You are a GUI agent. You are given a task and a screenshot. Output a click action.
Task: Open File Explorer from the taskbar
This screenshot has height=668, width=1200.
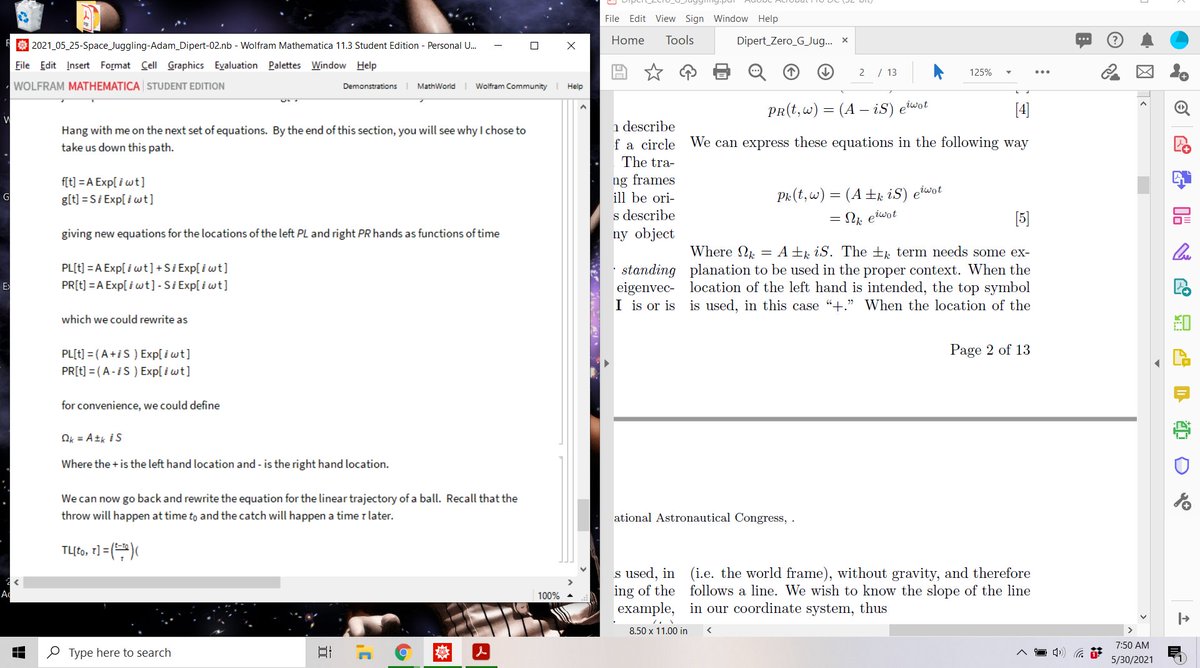363,652
